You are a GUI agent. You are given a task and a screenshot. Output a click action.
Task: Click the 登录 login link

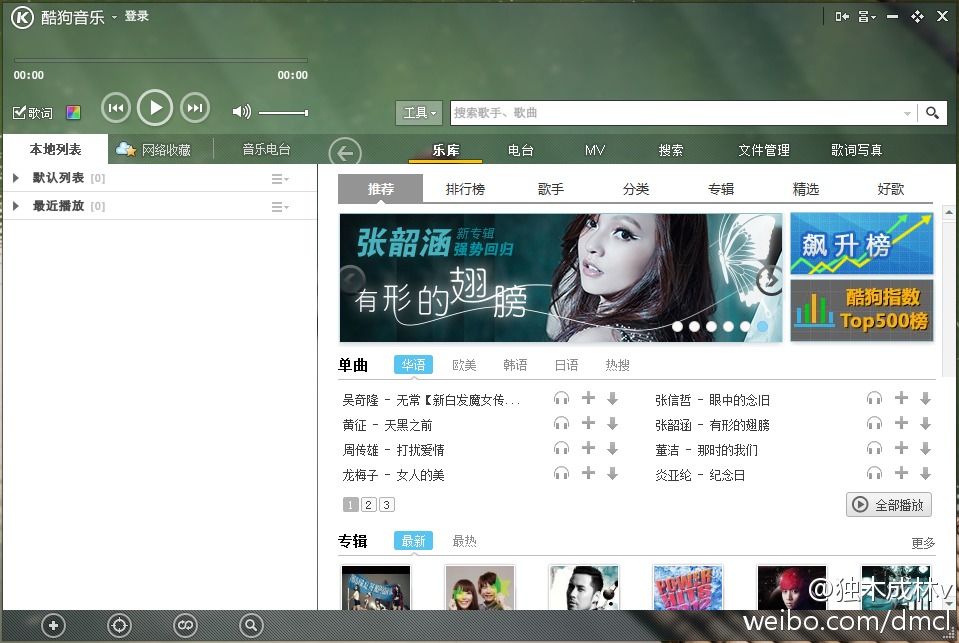(x=136, y=17)
